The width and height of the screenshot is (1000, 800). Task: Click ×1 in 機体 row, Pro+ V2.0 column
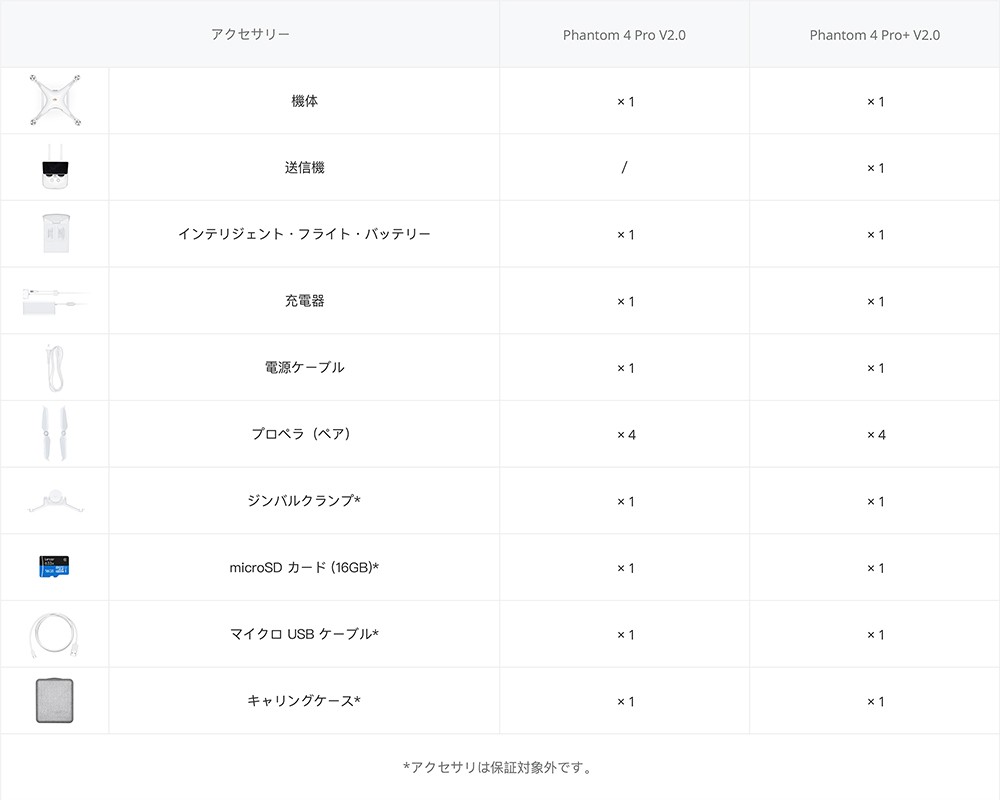[x=875, y=101]
